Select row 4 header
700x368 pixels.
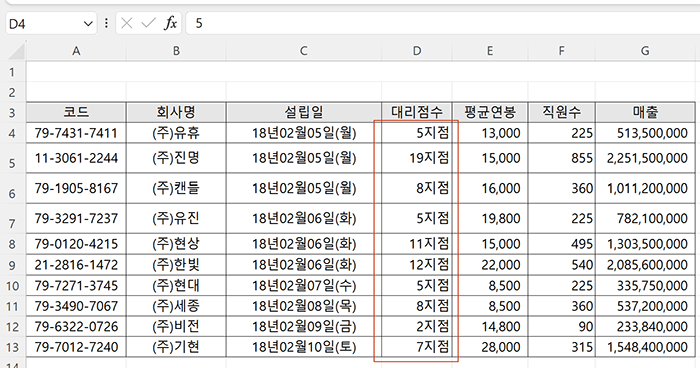(x=12, y=133)
